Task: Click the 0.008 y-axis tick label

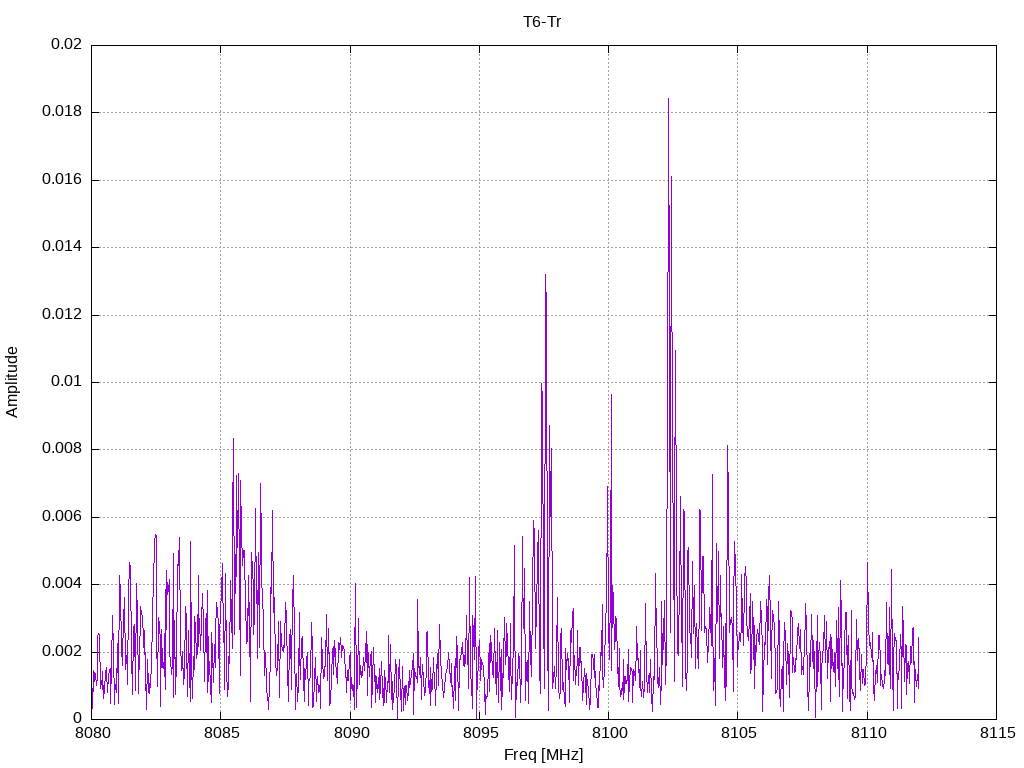Action: pos(62,448)
